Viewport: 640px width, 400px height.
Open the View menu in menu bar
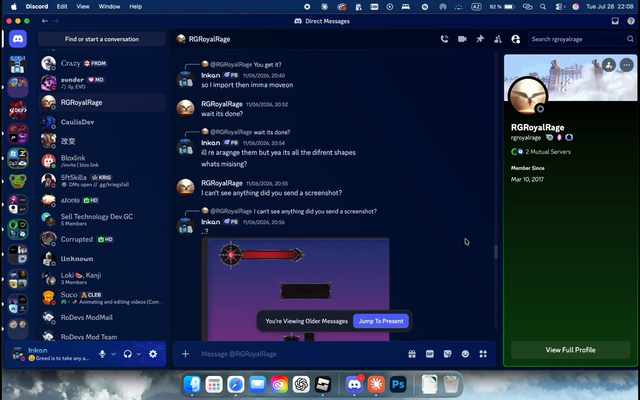[83, 7]
